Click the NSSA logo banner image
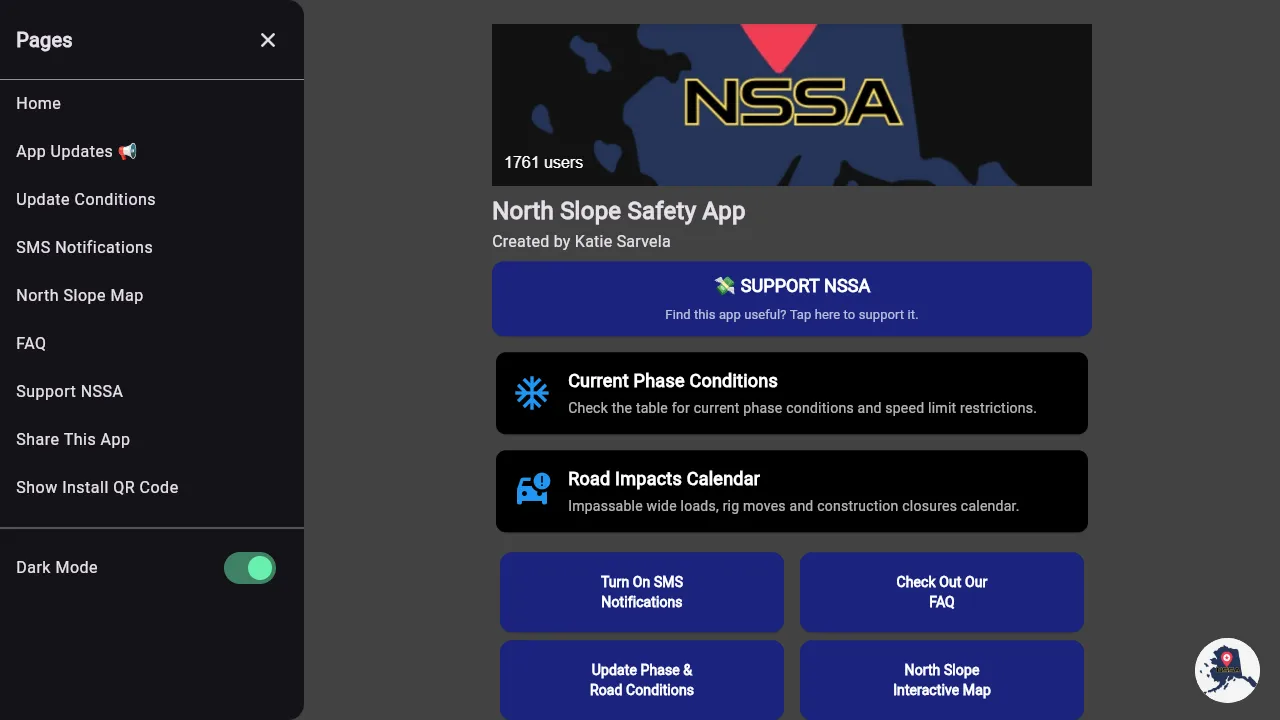Screen dimensions: 1280x720 [792, 104]
